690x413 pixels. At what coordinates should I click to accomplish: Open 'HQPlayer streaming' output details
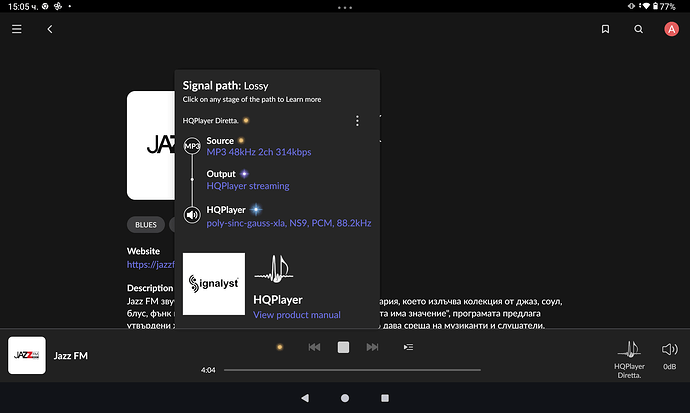[248, 186]
